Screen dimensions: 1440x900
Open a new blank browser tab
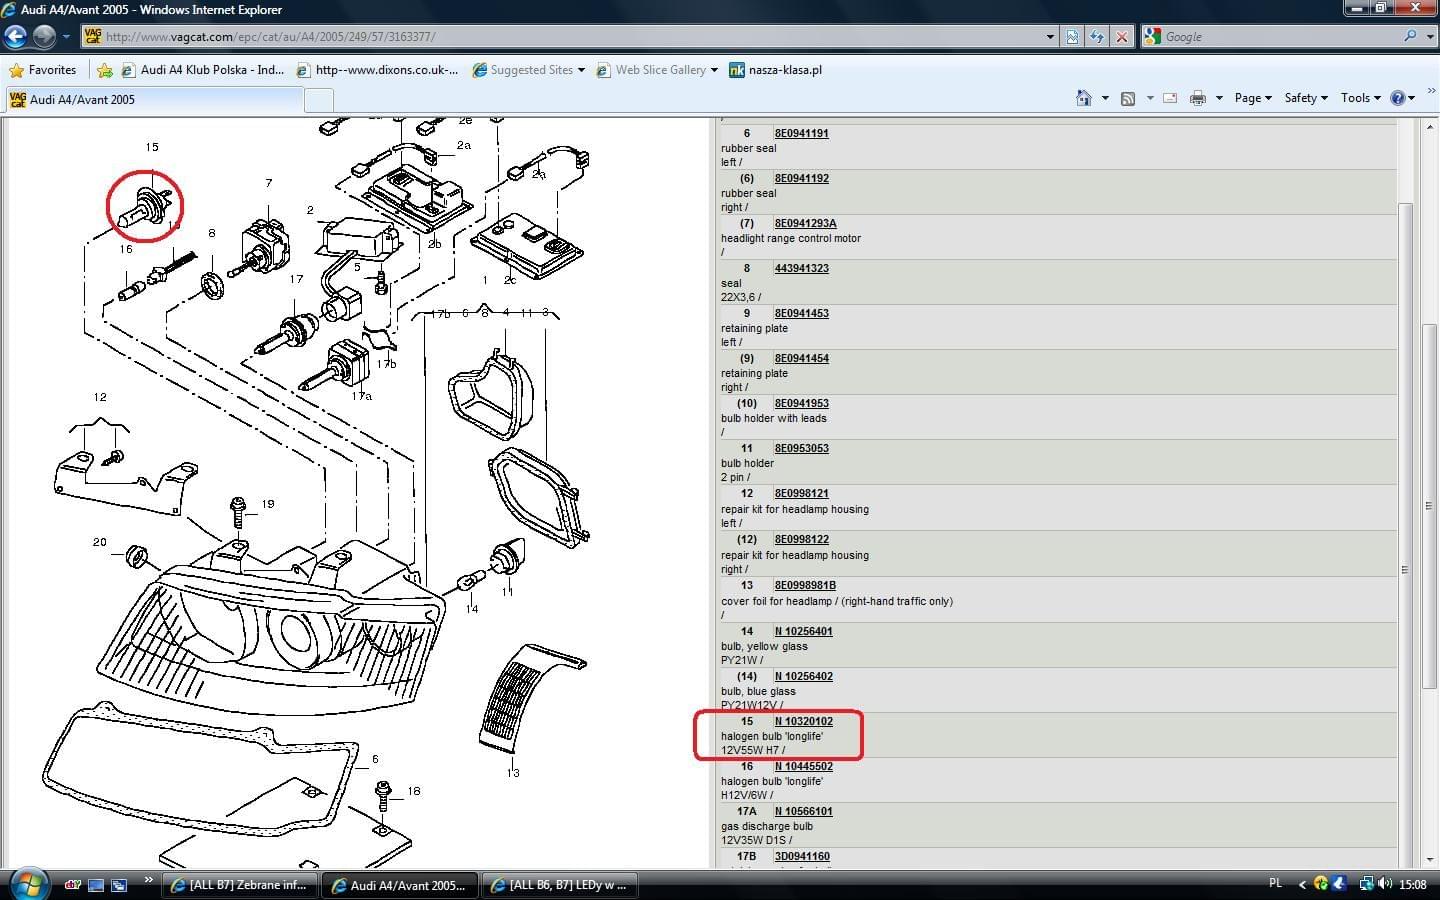click(318, 100)
